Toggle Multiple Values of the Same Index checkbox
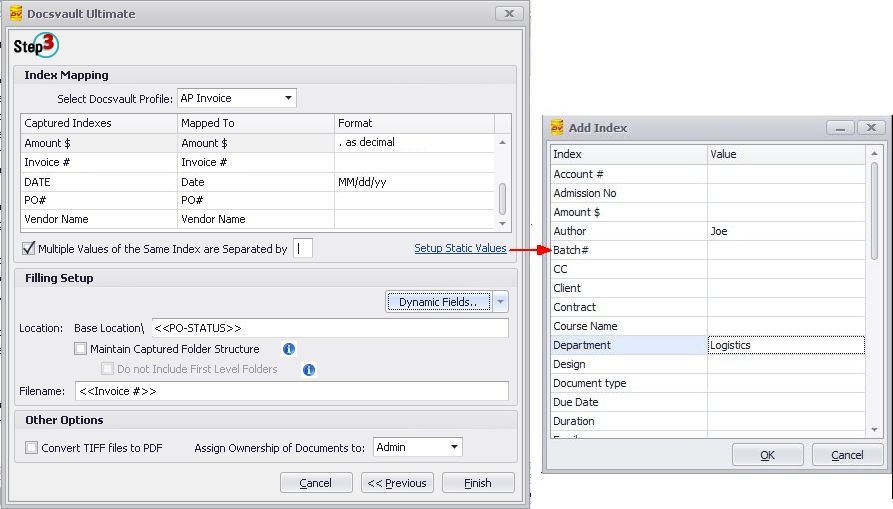This screenshot has width=893, height=509. point(28,248)
